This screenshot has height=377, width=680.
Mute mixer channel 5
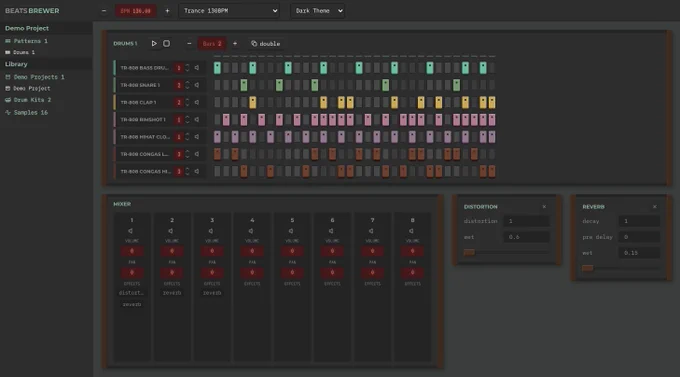pyautogui.click(x=291, y=231)
